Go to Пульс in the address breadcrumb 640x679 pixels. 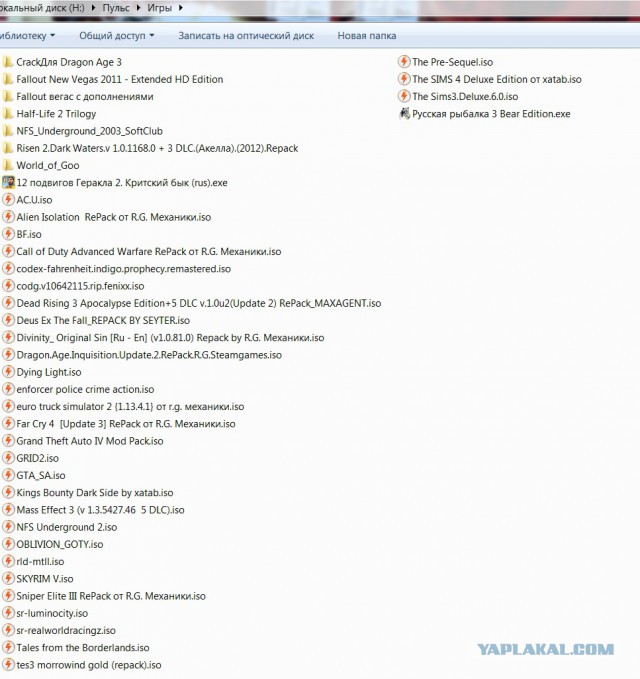click(x=116, y=7)
